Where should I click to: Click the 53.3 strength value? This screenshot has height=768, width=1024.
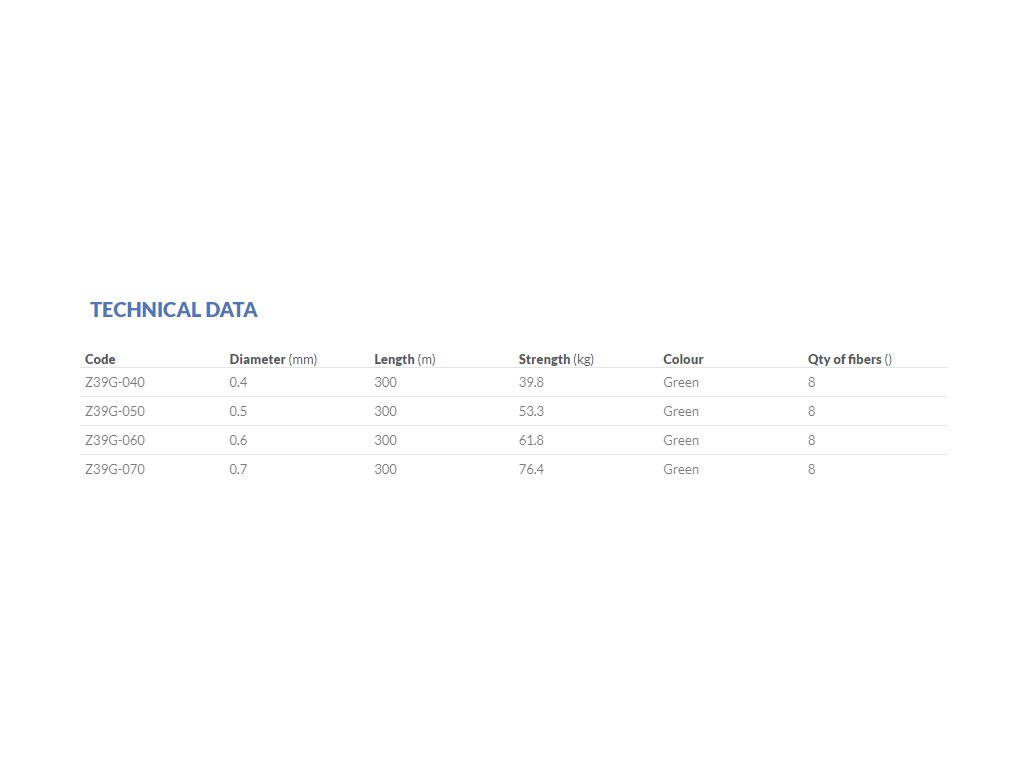[x=531, y=411]
